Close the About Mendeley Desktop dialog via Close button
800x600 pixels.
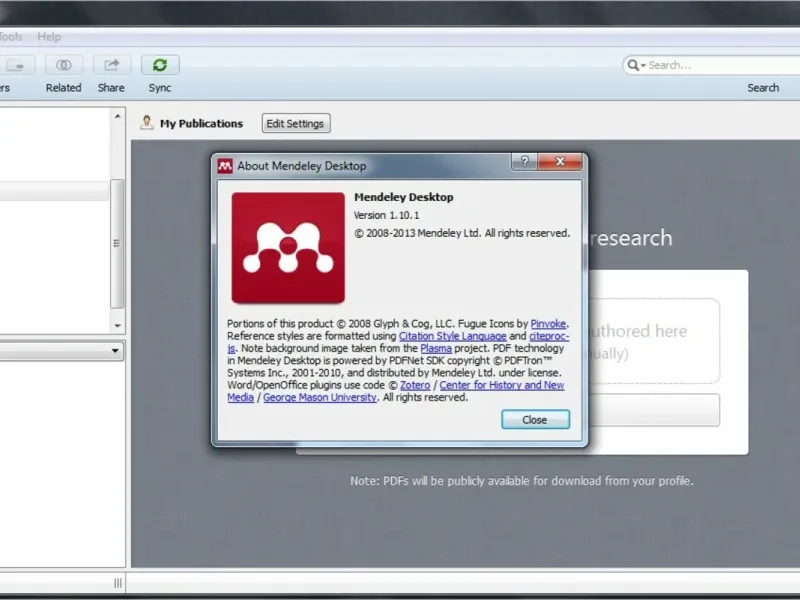click(535, 419)
